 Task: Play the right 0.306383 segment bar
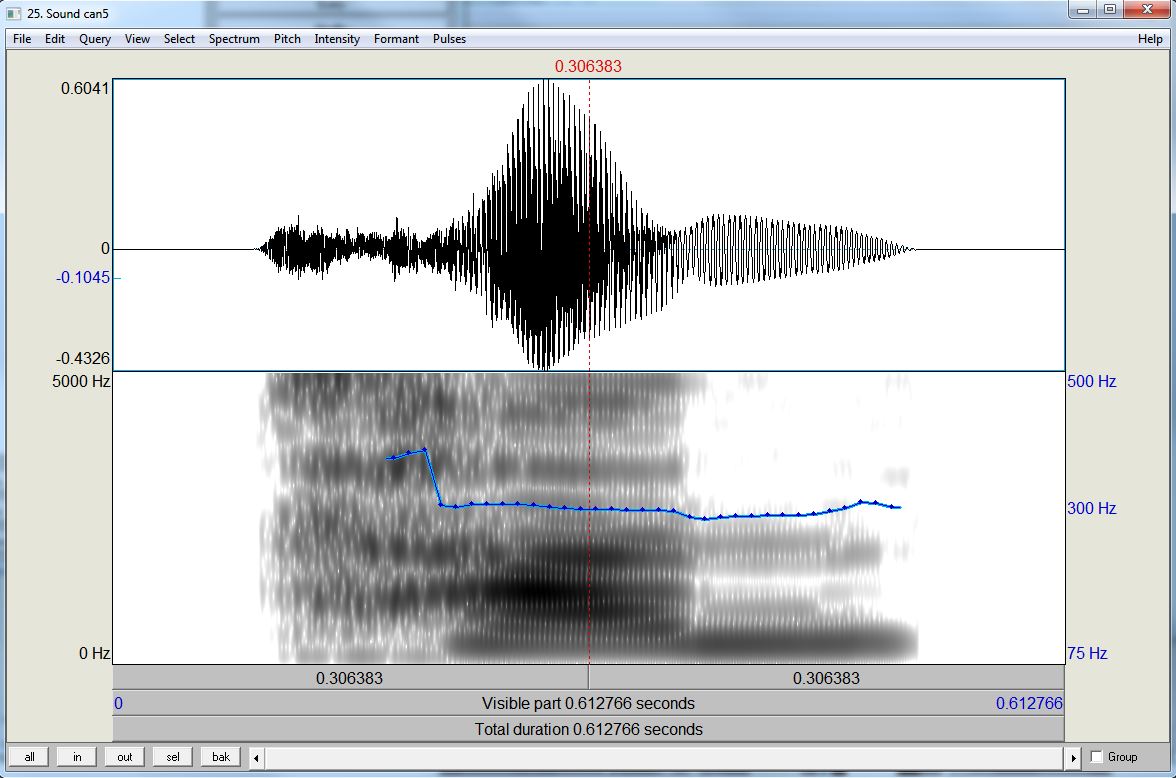coord(826,678)
